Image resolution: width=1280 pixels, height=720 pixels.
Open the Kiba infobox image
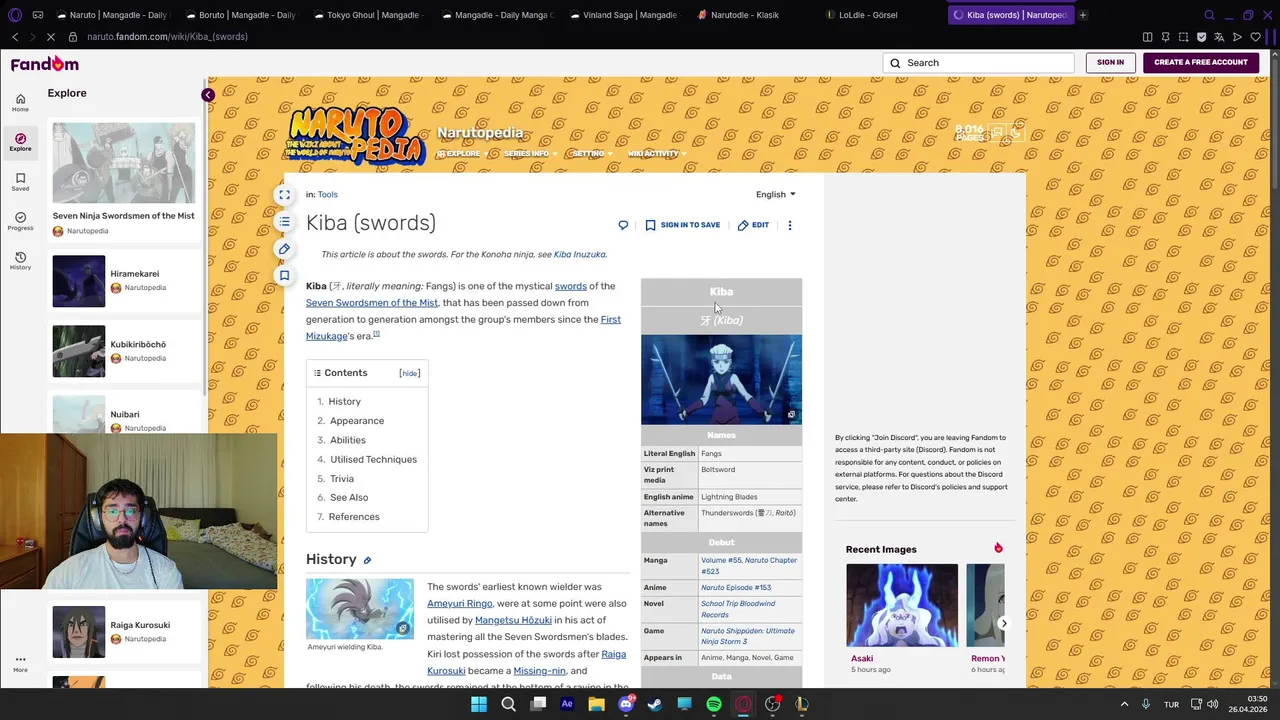721,379
